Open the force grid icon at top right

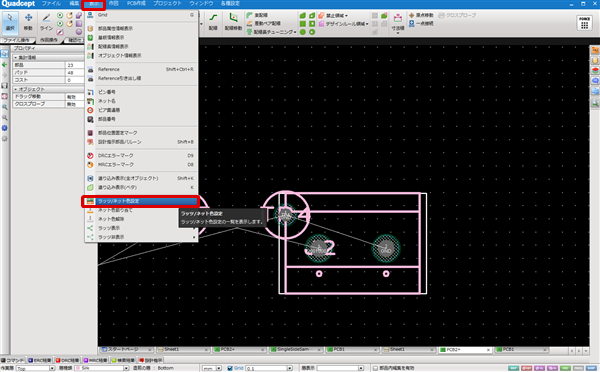584,23
